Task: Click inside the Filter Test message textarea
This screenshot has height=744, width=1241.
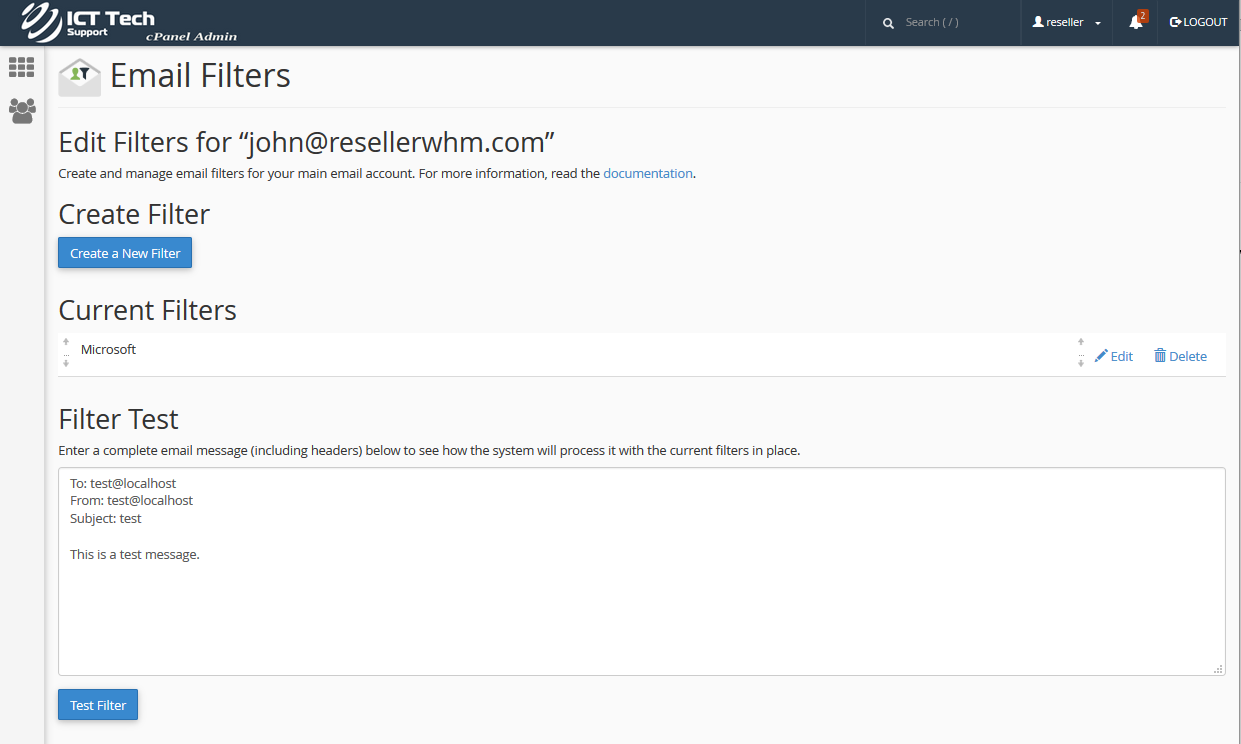Action: tap(640, 600)
